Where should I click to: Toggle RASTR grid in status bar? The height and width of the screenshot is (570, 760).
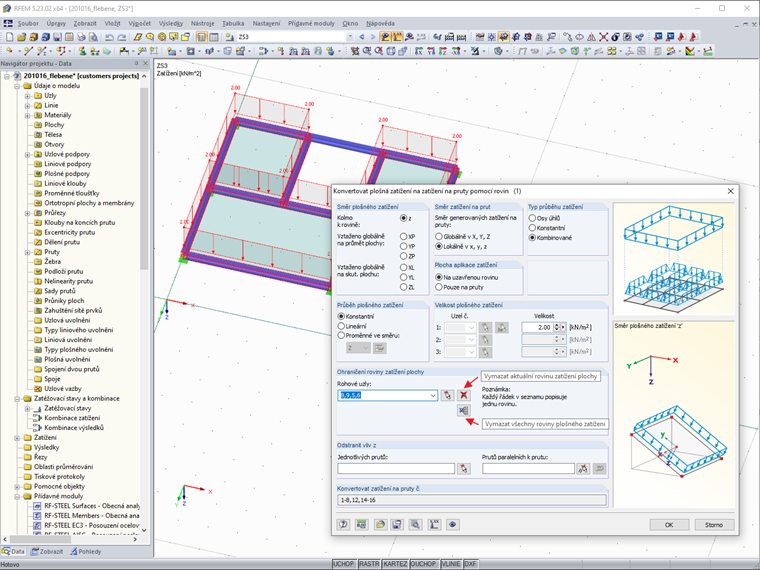tap(369, 564)
